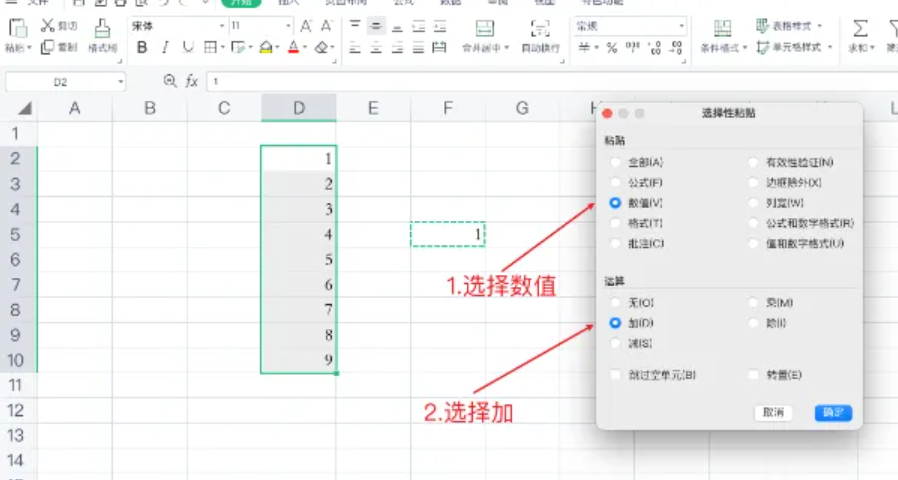Switch to the 开始 (Home) ribbon tab
The width and height of the screenshot is (898, 480).
[240, 3]
